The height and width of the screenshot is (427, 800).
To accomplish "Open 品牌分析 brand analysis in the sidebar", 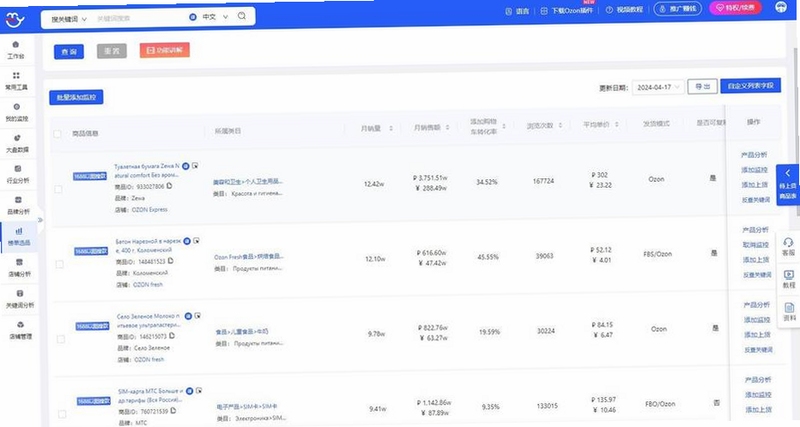I will tap(18, 205).
